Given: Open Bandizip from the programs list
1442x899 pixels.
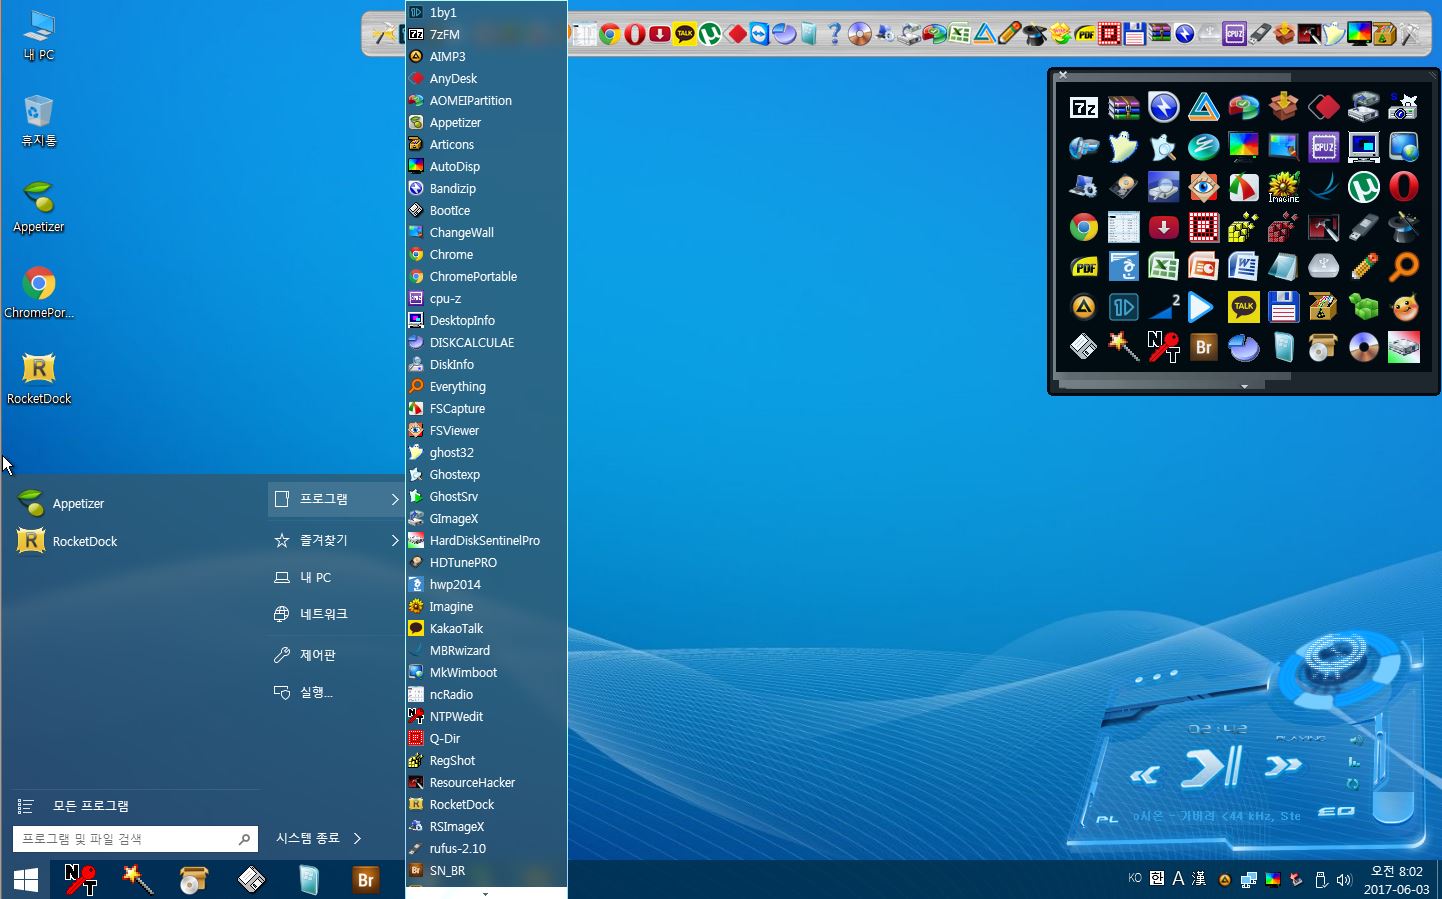Looking at the screenshot, I should [x=486, y=189].
